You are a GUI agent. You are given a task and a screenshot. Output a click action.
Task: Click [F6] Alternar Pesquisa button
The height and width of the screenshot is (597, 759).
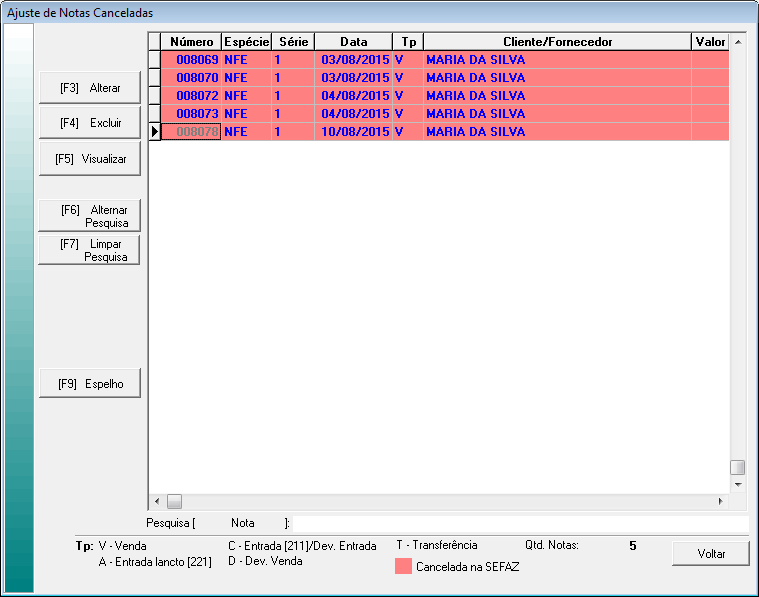tap(89, 216)
